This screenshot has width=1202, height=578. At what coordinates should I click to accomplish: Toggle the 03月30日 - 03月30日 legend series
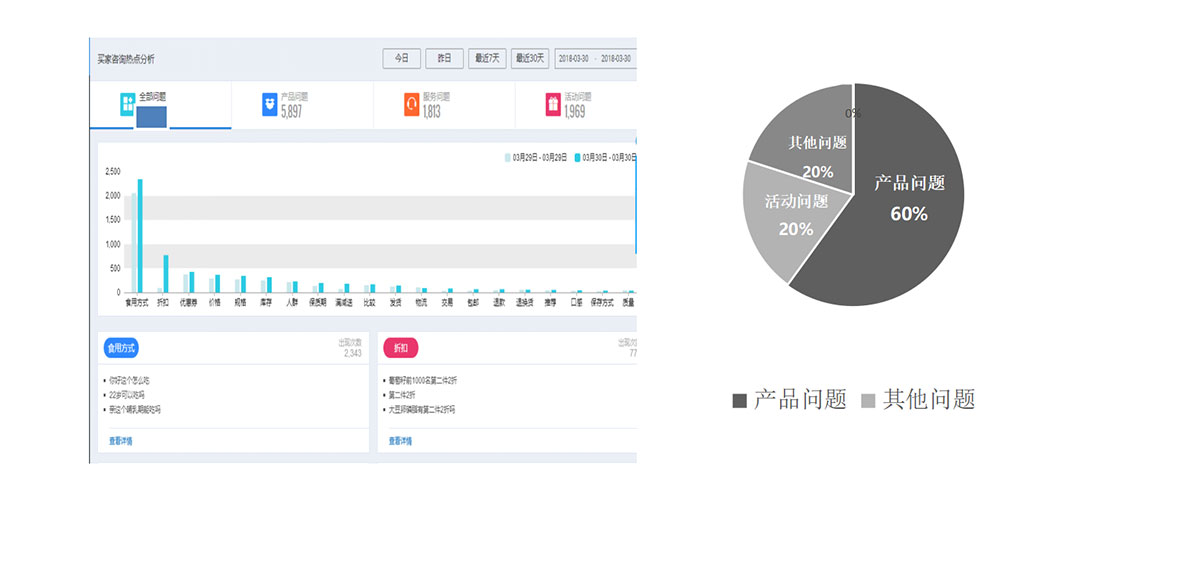click(606, 157)
